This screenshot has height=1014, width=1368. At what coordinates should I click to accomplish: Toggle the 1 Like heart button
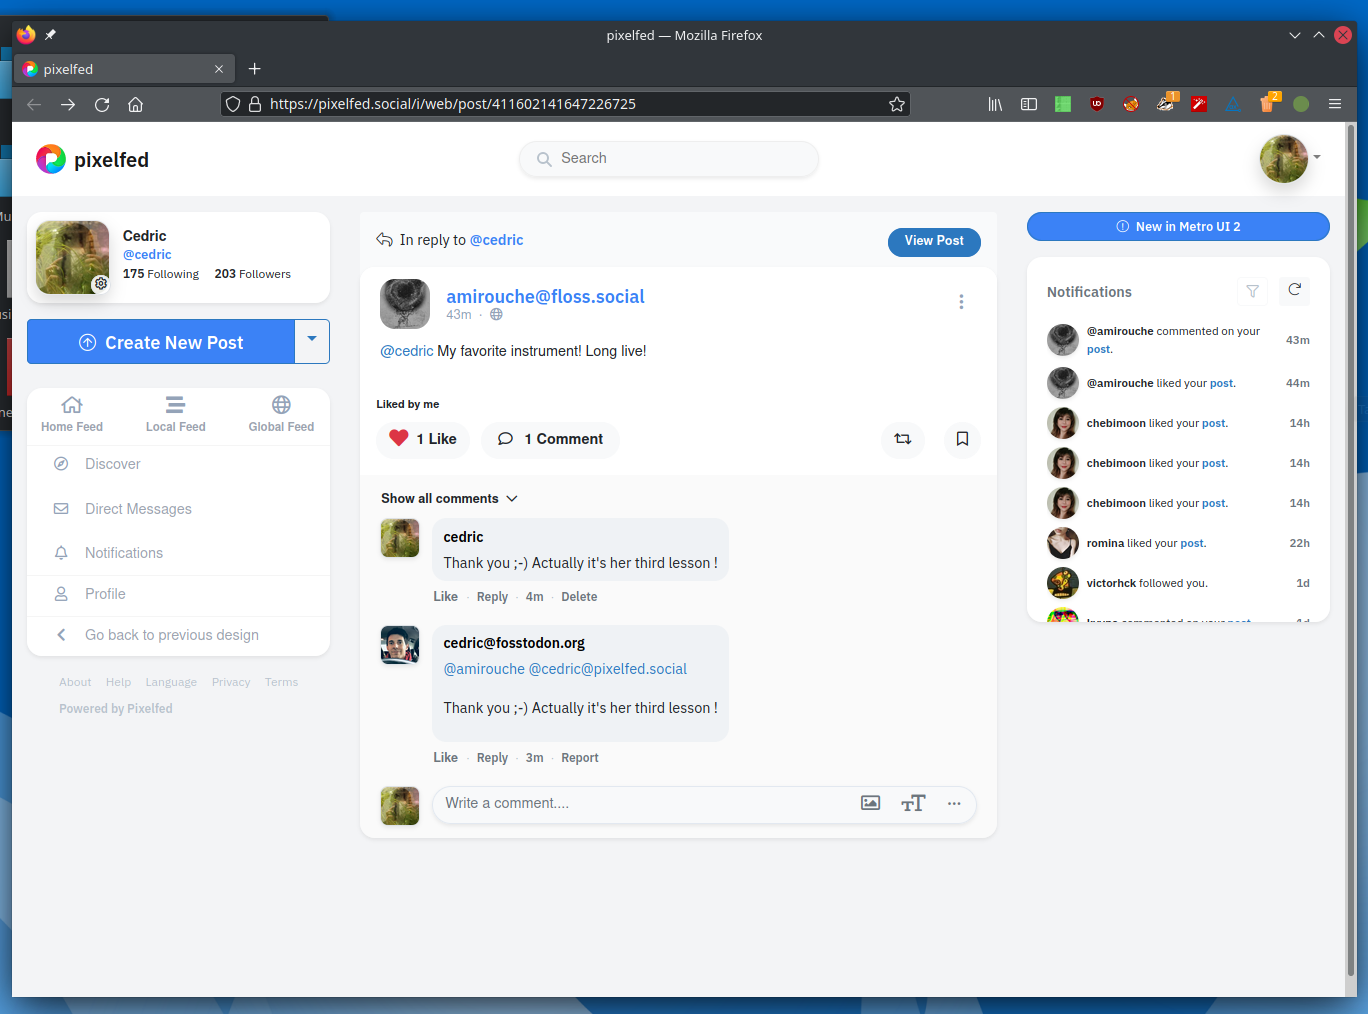pos(423,439)
